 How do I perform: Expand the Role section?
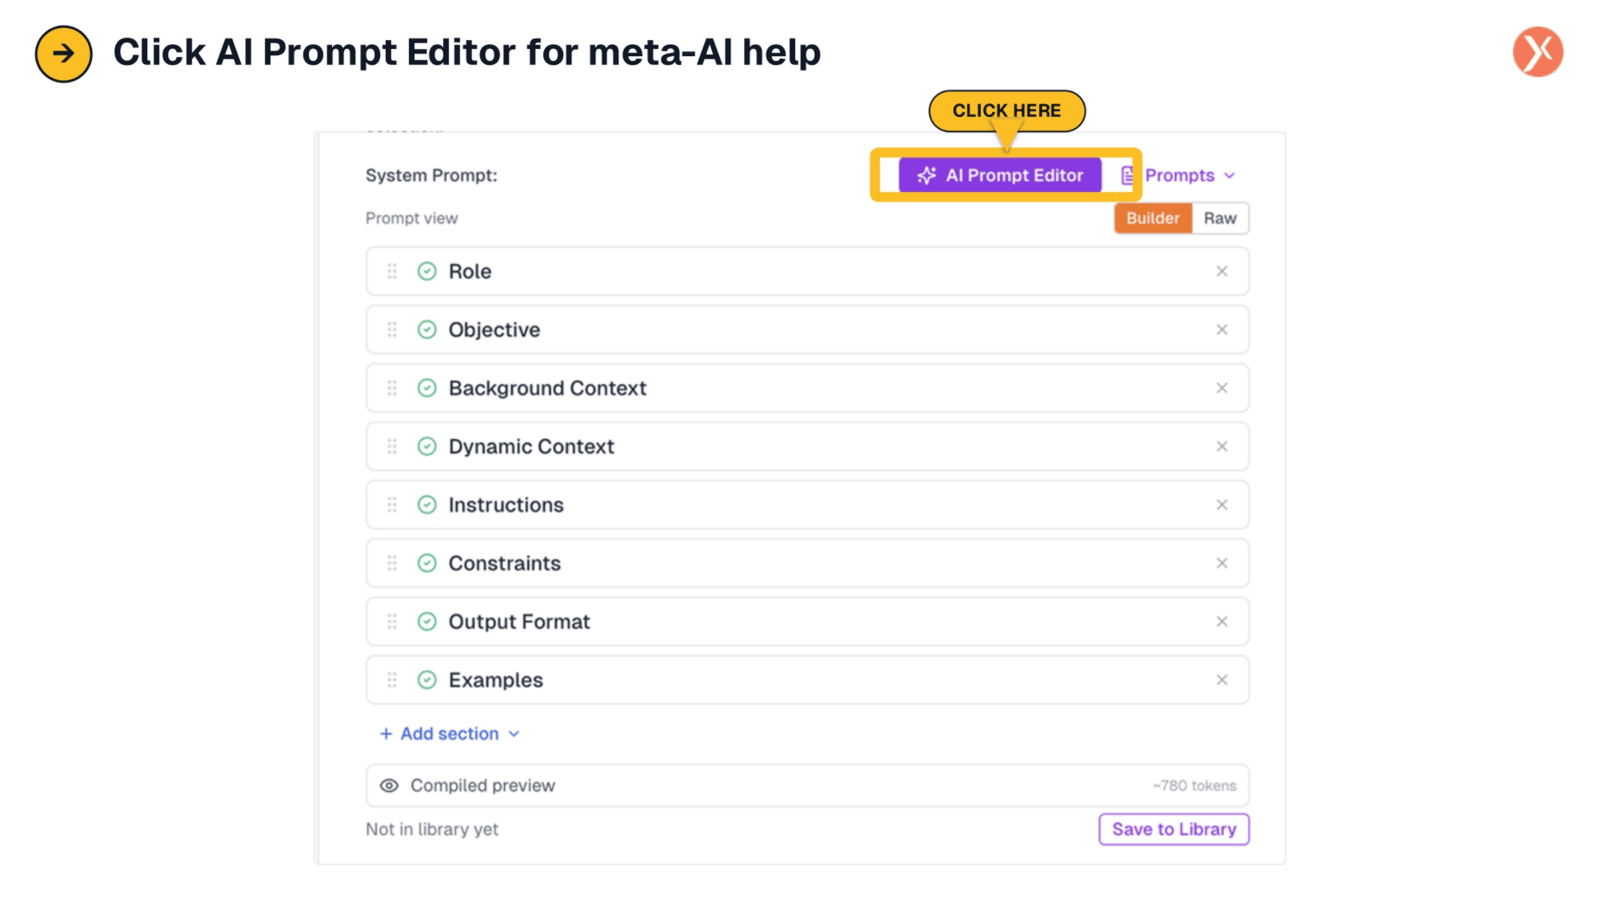click(x=807, y=271)
